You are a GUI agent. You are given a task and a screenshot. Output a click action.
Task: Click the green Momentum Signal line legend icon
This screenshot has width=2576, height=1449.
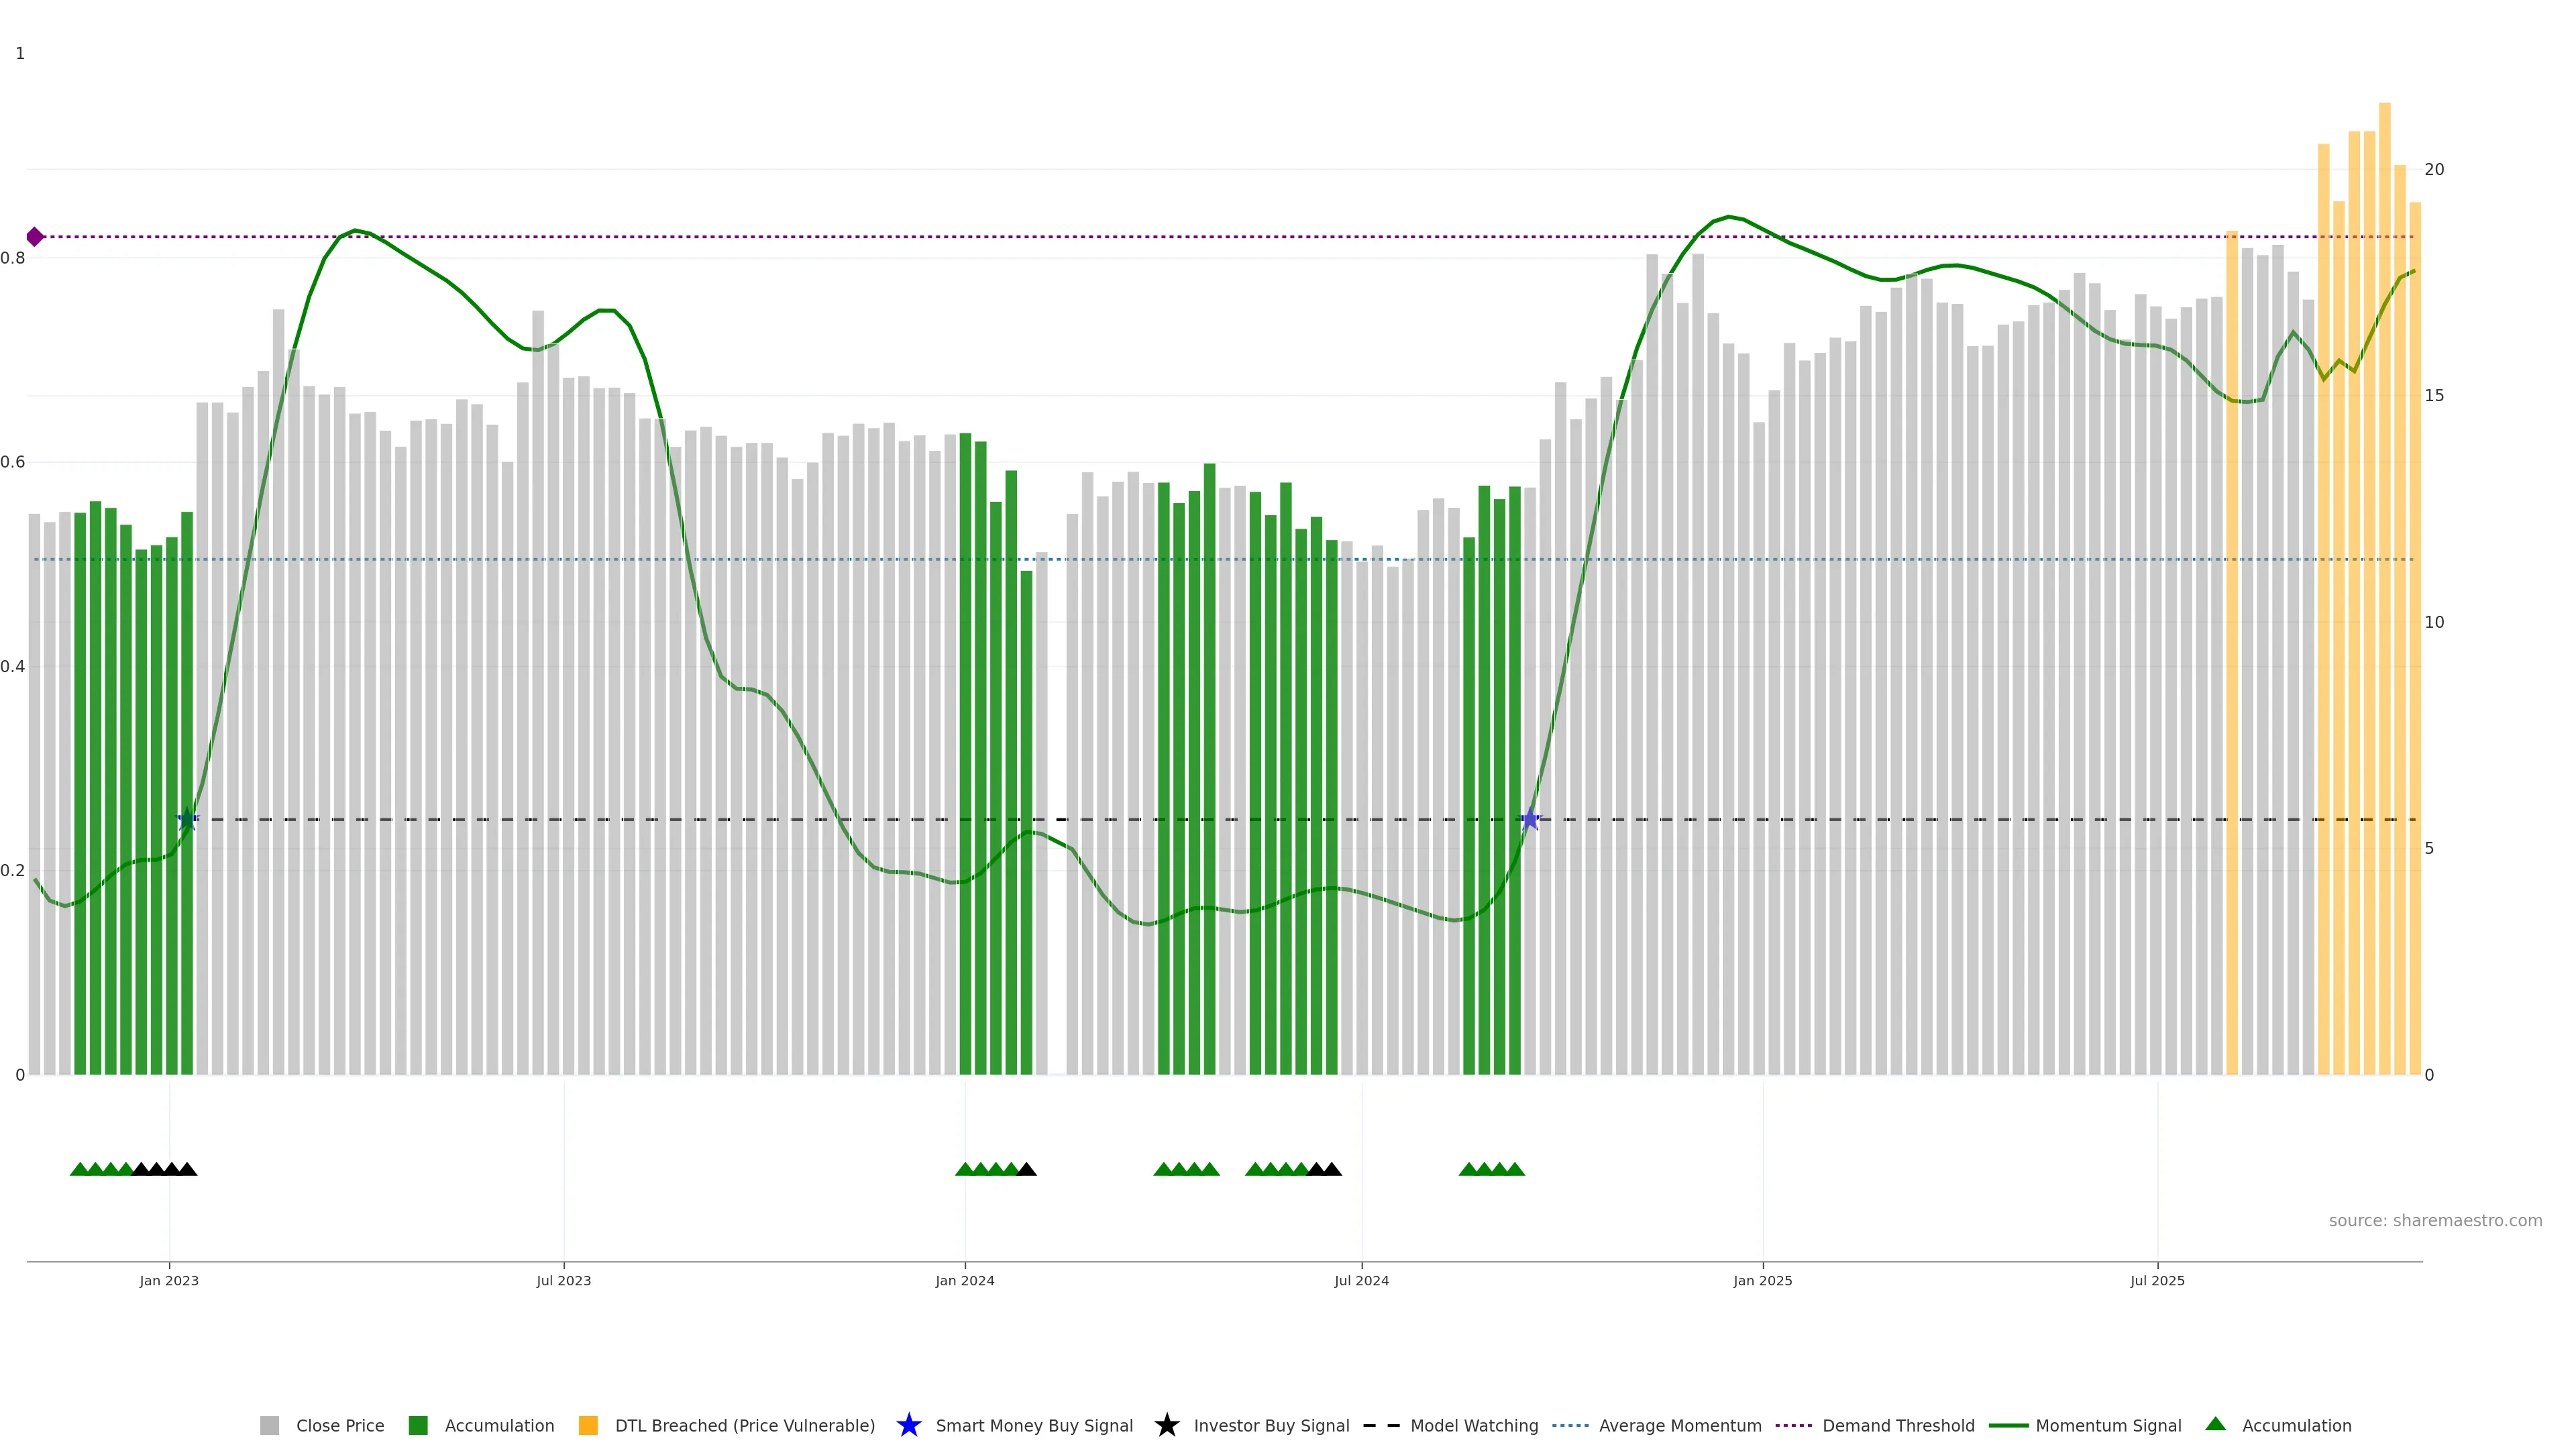pos(2008,1425)
